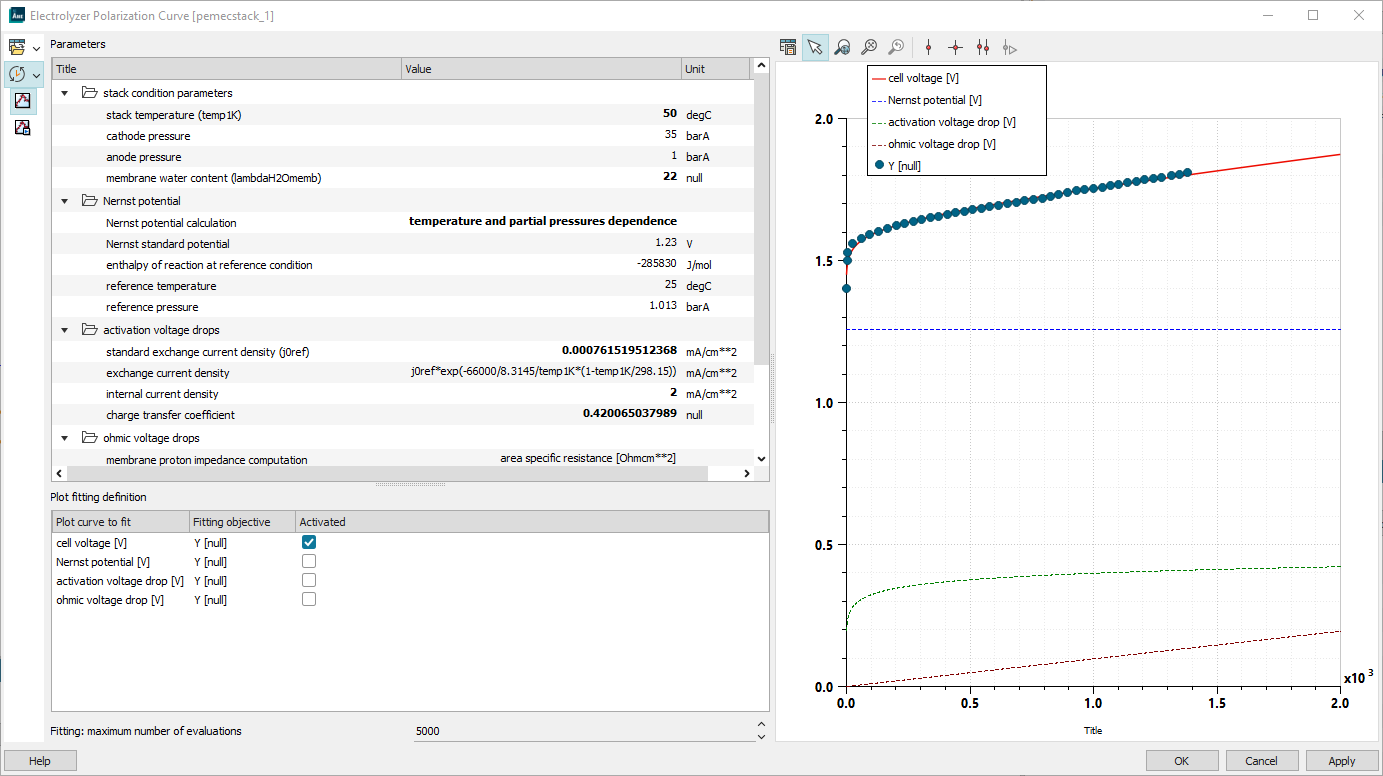This screenshot has width=1383, height=776.
Task: Enable fitting for Nernst potential [V]
Action: tap(309, 561)
